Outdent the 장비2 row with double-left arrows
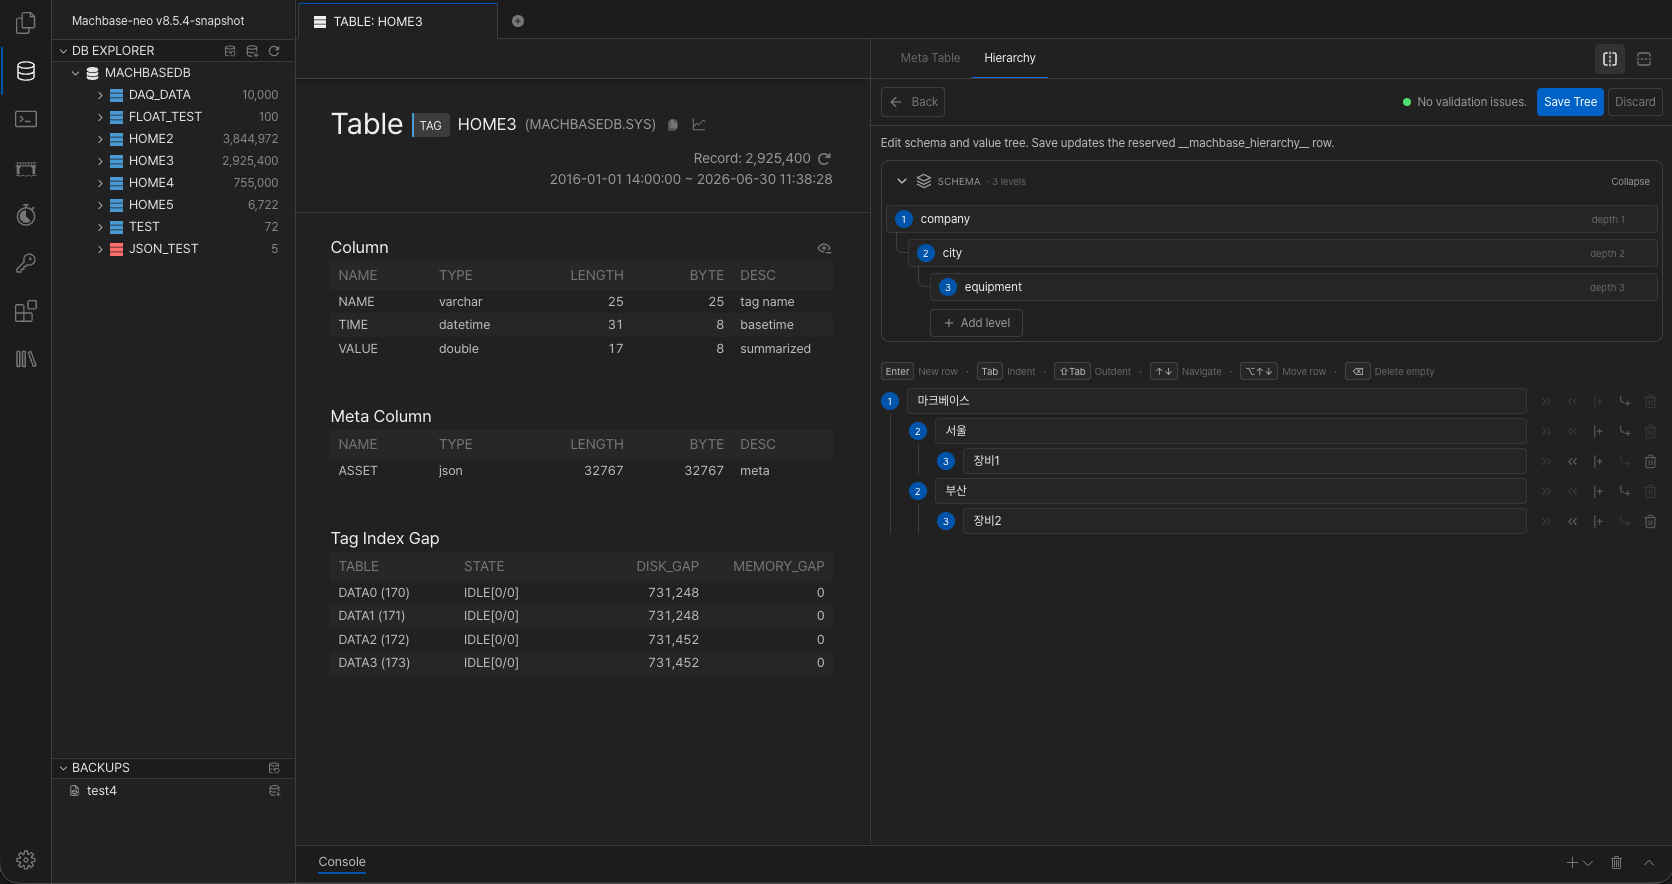 (1572, 521)
